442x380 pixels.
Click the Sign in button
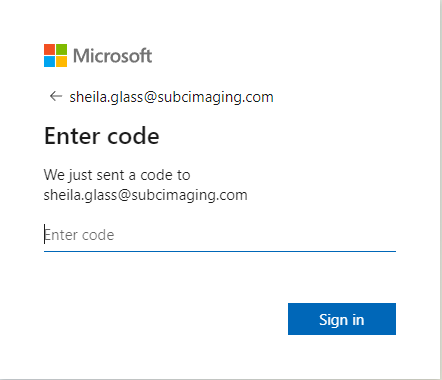pos(342,319)
